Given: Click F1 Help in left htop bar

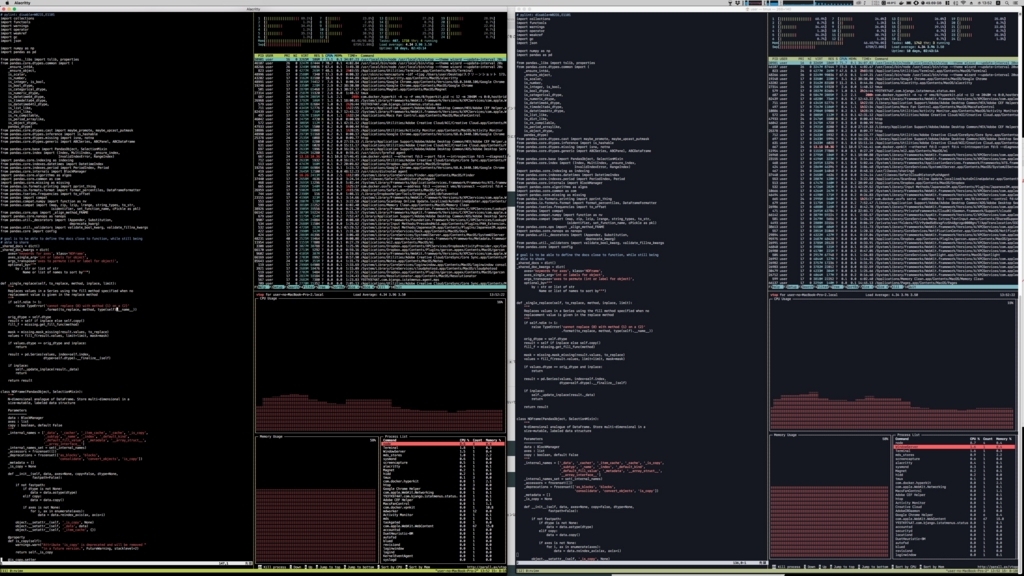Looking at the screenshot, I should pyautogui.click(x=261, y=287).
